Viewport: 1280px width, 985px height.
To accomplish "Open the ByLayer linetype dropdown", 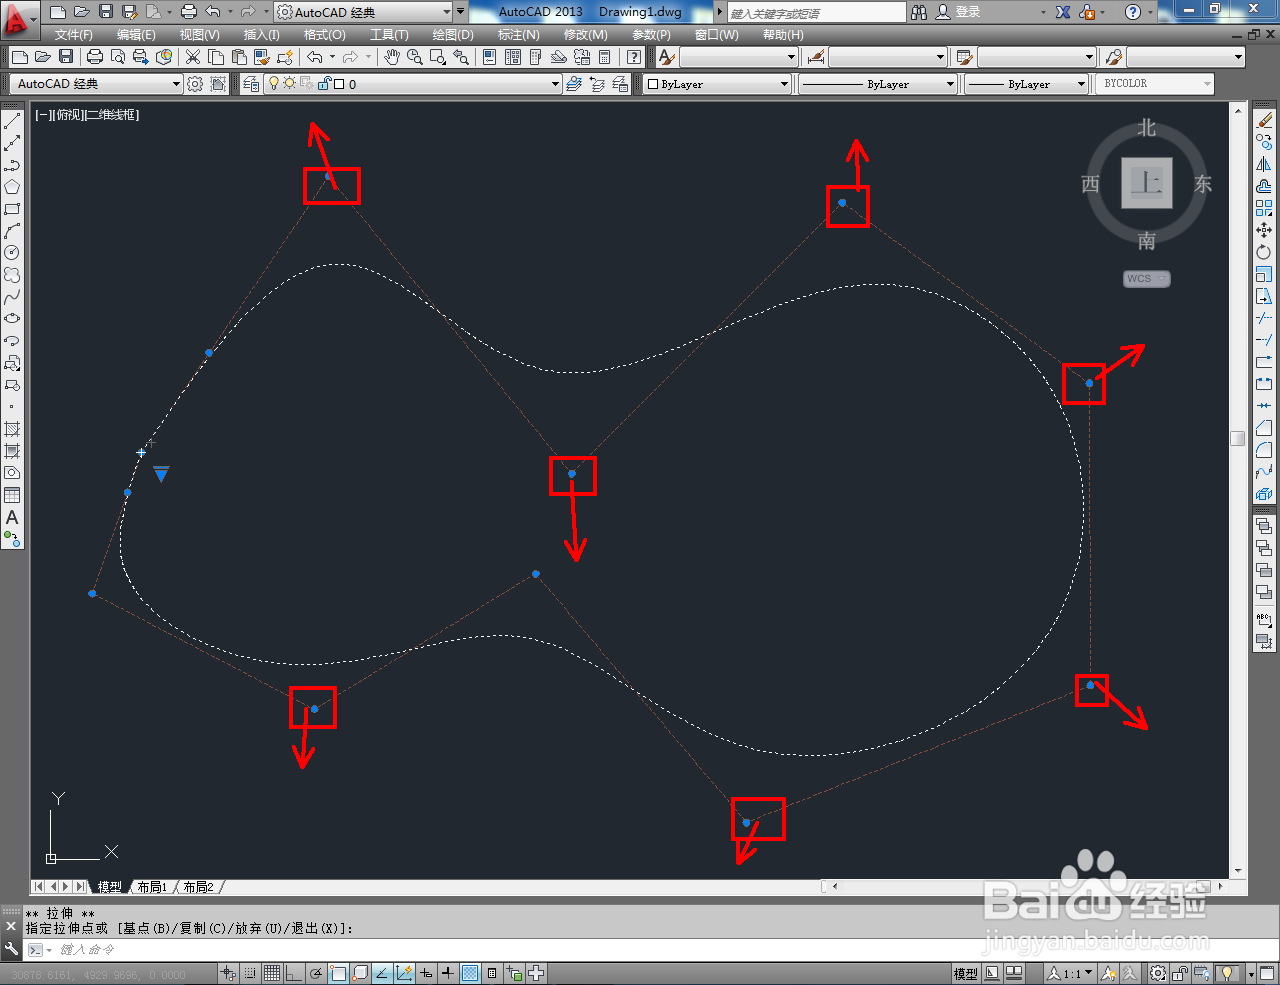I will coord(878,84).
